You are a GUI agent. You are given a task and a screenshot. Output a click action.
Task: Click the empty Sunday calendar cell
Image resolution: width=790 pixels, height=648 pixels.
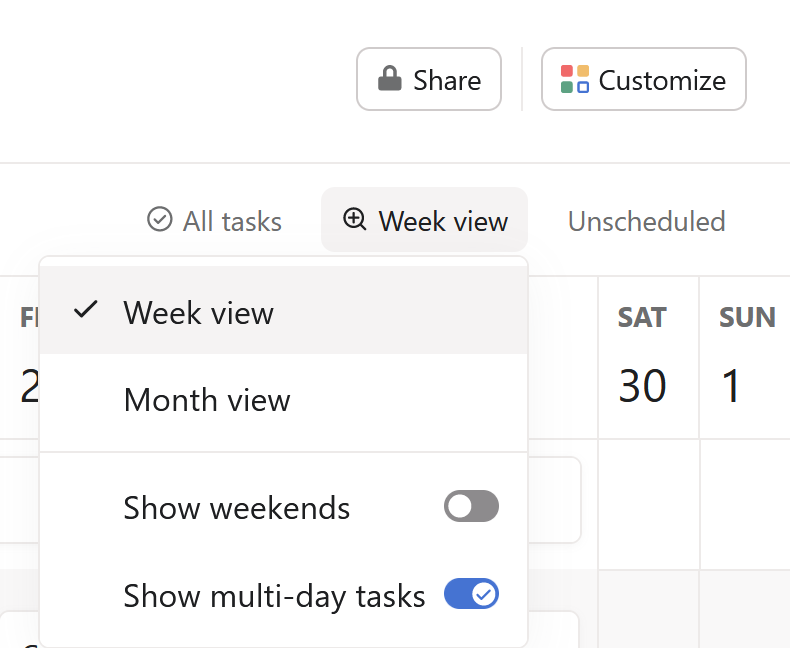(745, 503)
